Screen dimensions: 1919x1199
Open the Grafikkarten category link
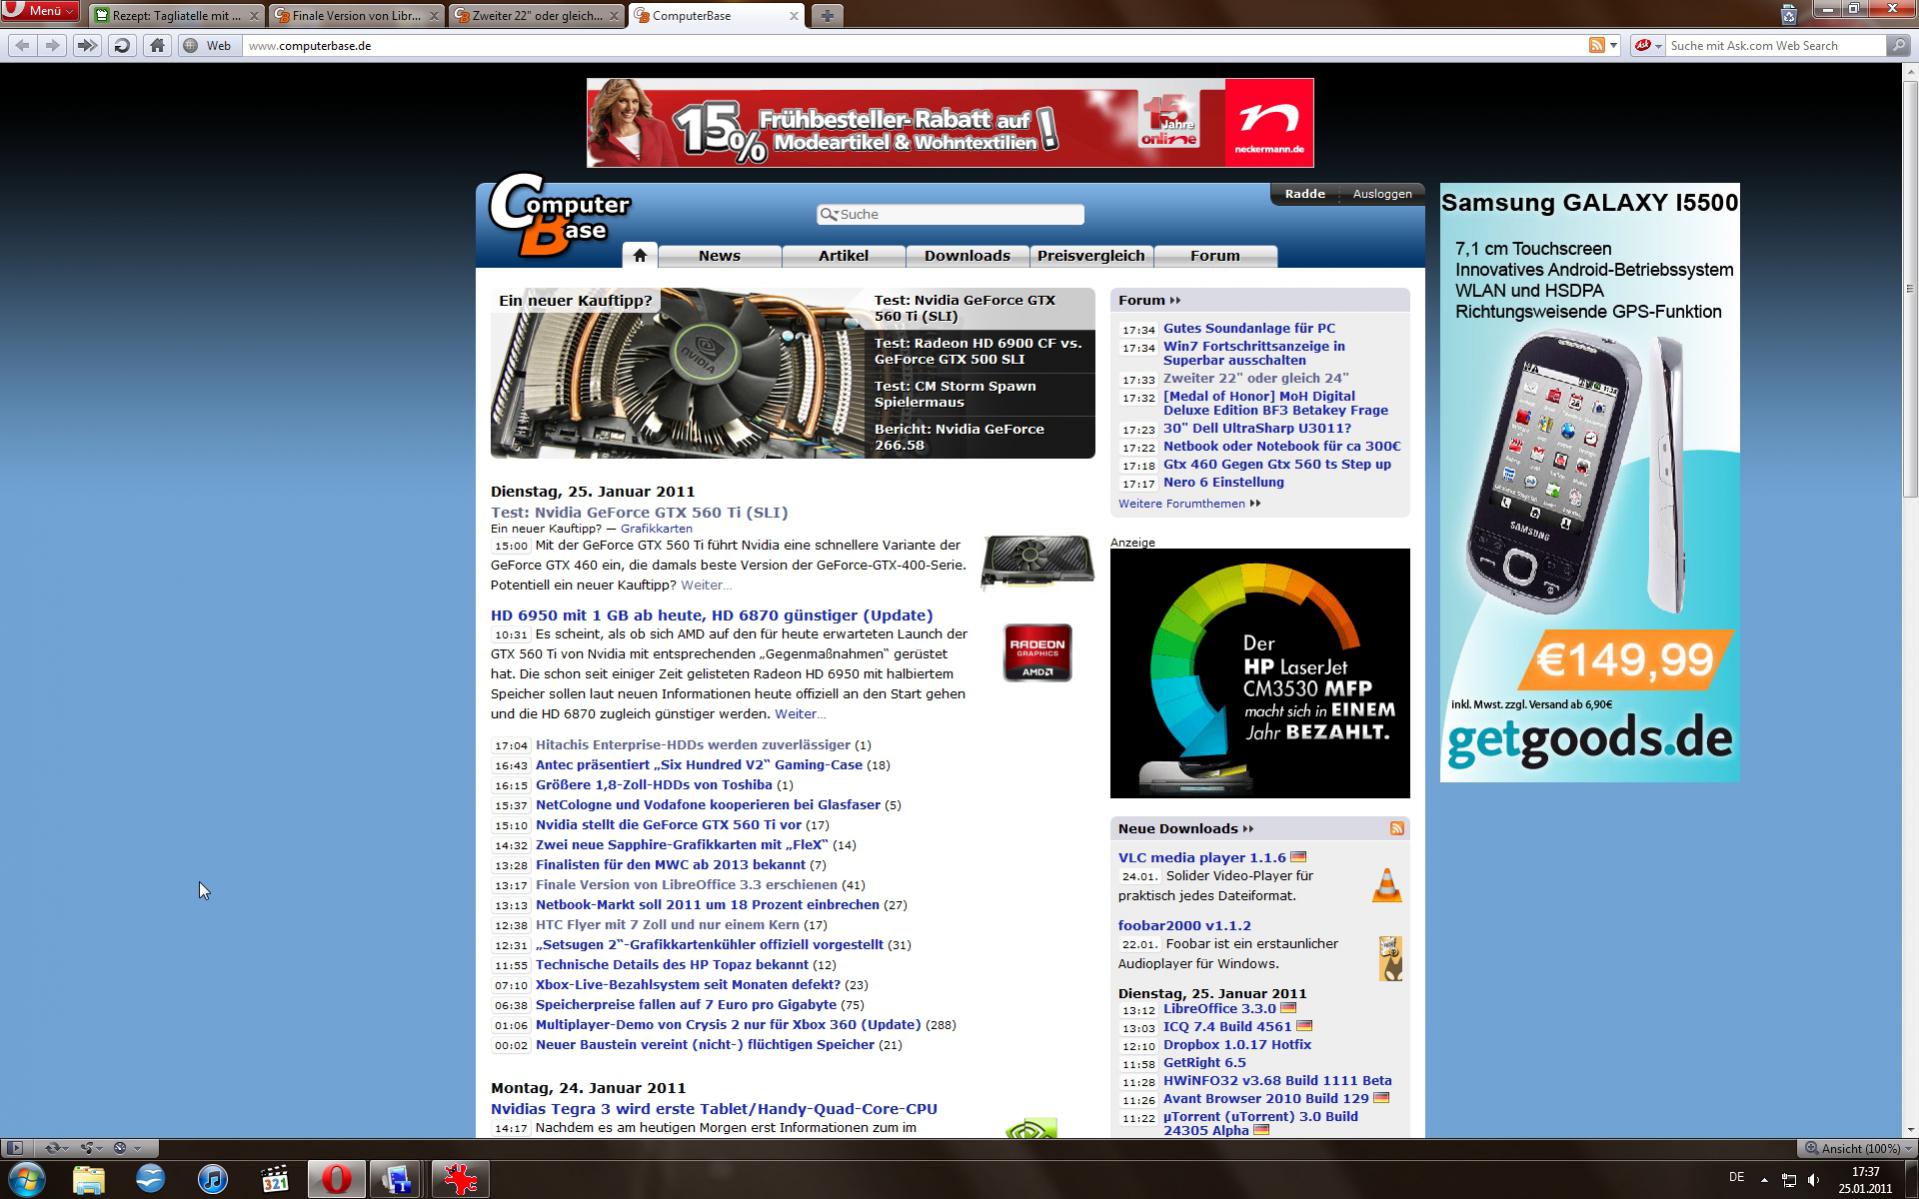pyautogui.click(x=656, y=528)
